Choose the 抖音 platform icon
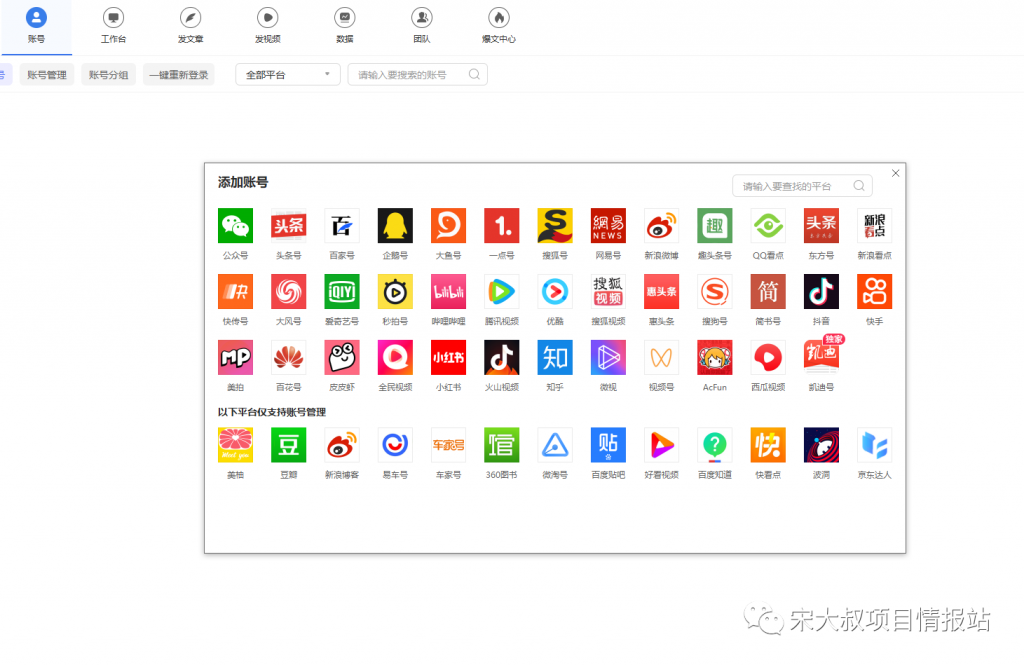1024x665 pixels. tap(821, 292)
